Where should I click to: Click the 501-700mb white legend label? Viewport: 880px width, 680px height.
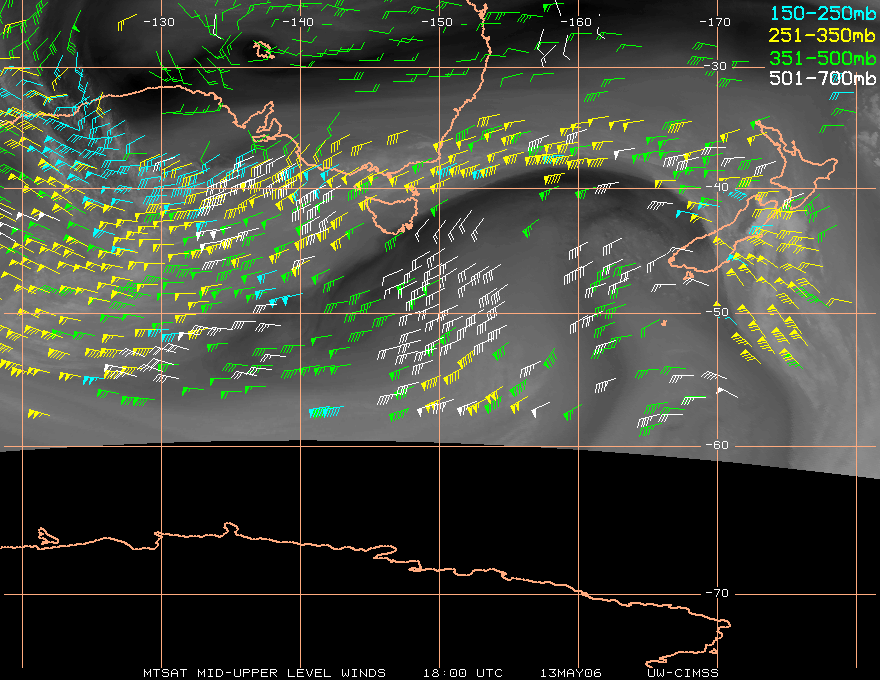tap(822, 78)
